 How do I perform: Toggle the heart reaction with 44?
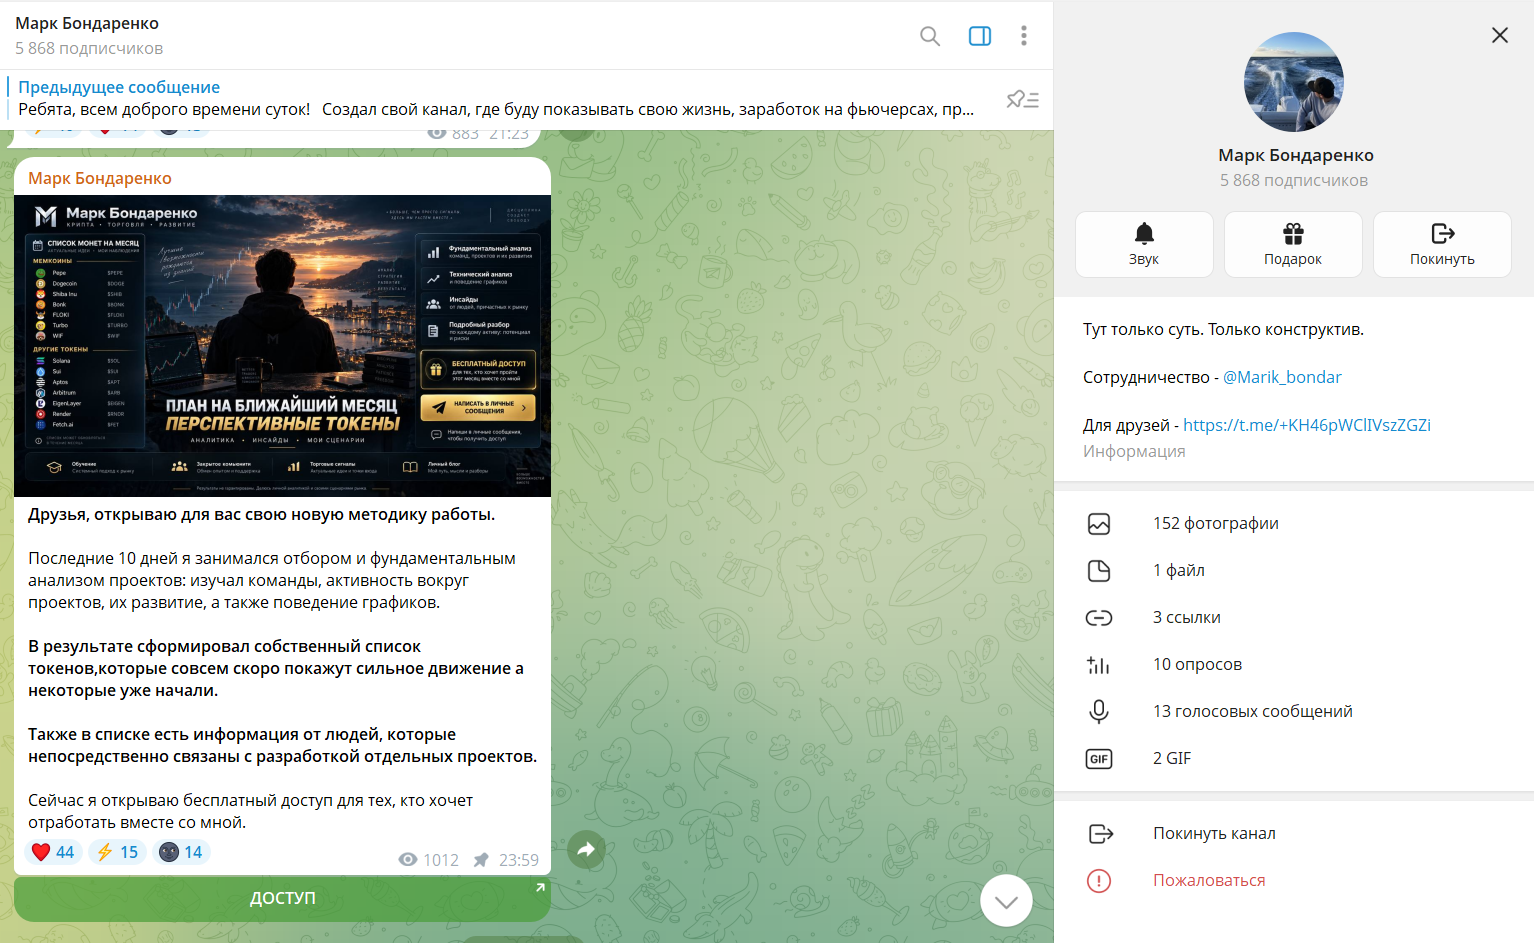pyautogui.click(x=53, y=852)
